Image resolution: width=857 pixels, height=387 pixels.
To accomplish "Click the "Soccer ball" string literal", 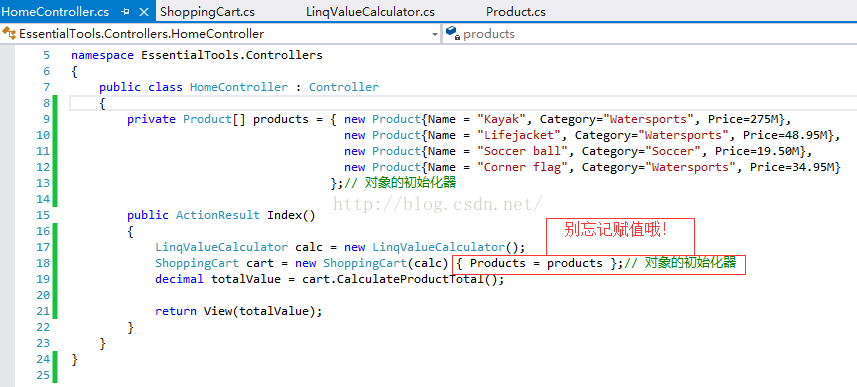I will 522,151.
